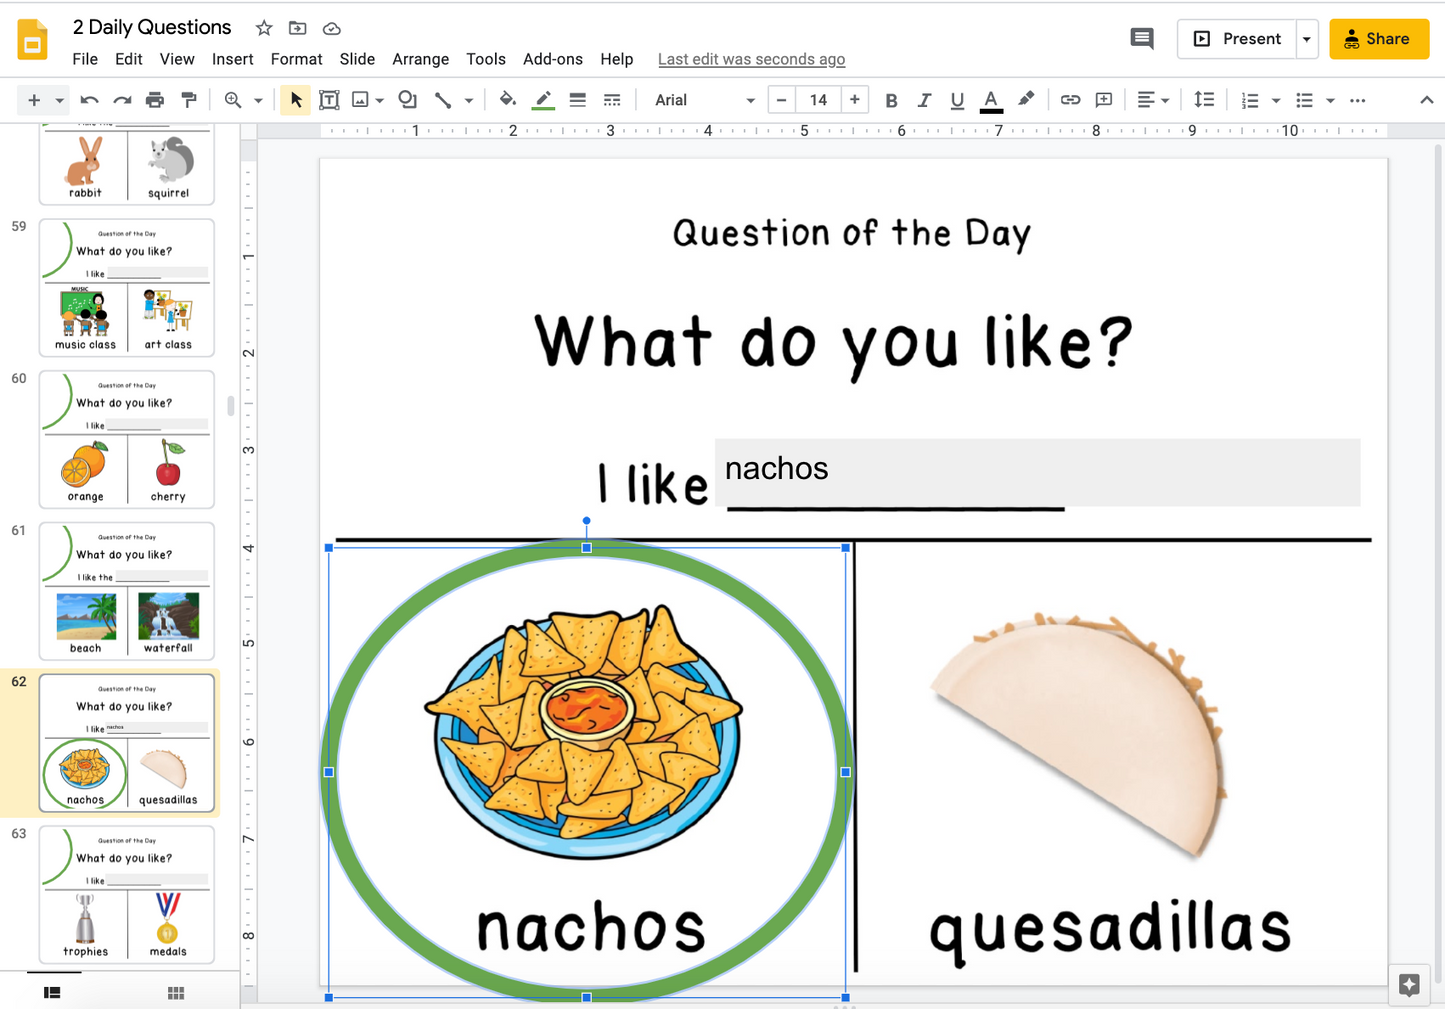Select slide 60 thumbnail
This screenshot has width=1445, height=1009.
click(x=126, y=439)
